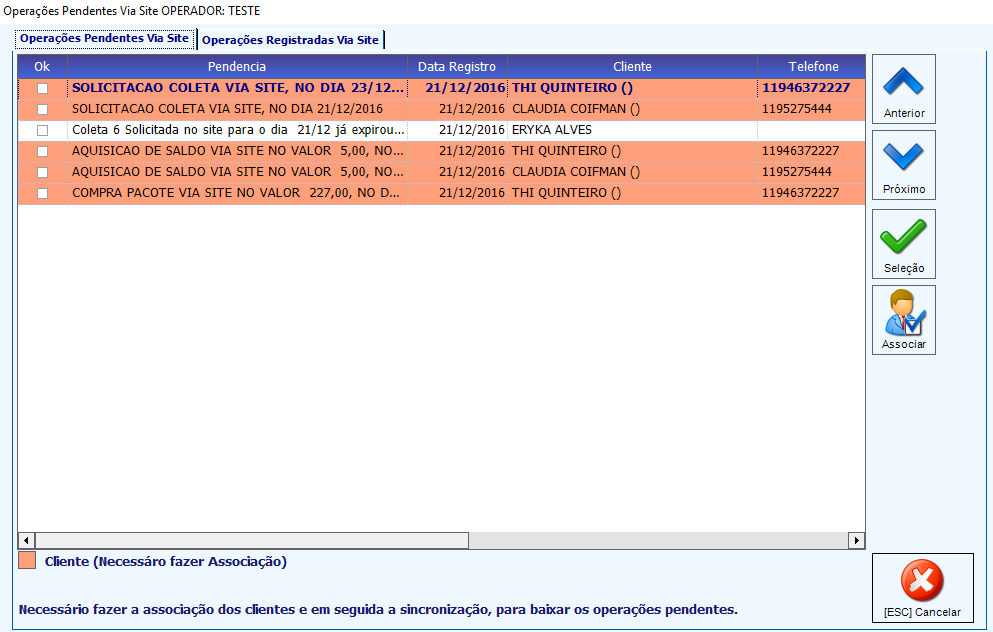The width and height of the screenshot is (993, 632).
Task: Click the Telefone column header
Action: click(x=812, y=66)
